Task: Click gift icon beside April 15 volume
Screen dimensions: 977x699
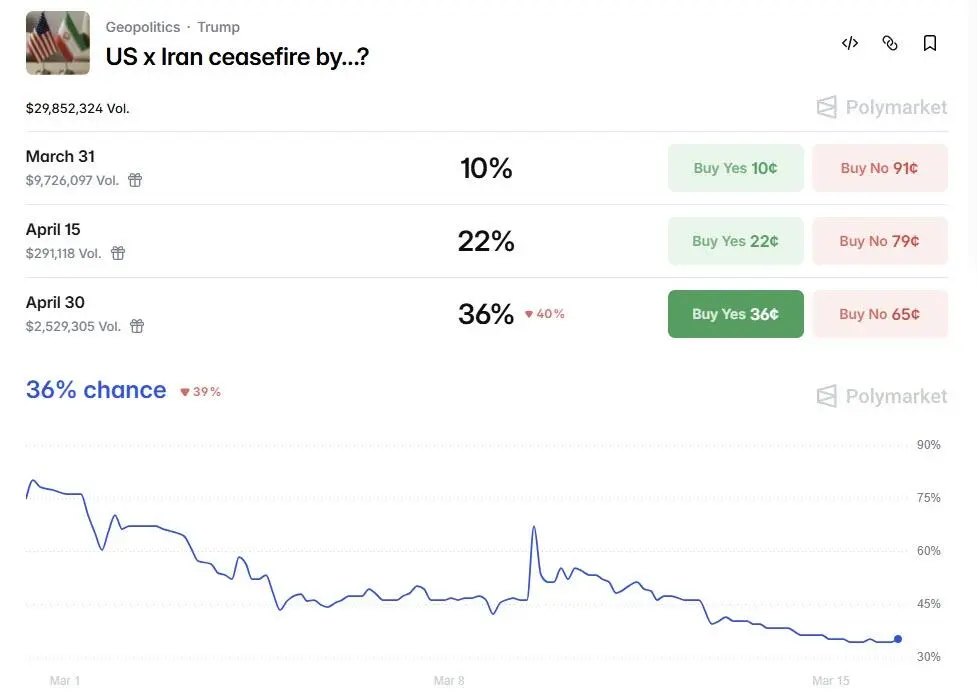Action: [x=118, y=253]
